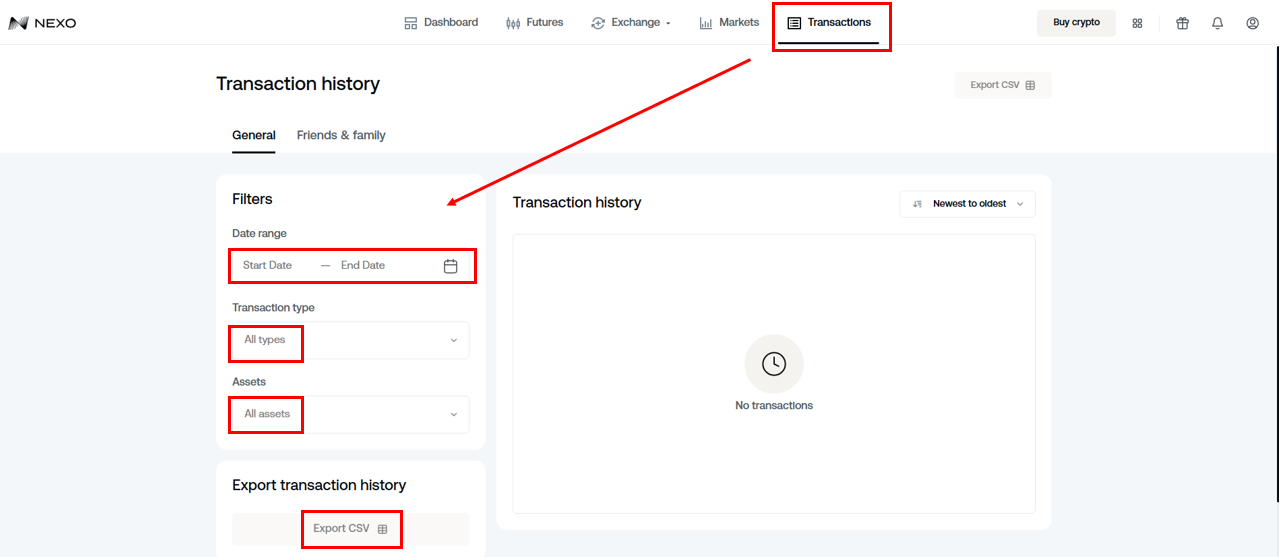Screen dimensions: 1279x557
Task: Open the Markets page
Action: click(729, 22)
